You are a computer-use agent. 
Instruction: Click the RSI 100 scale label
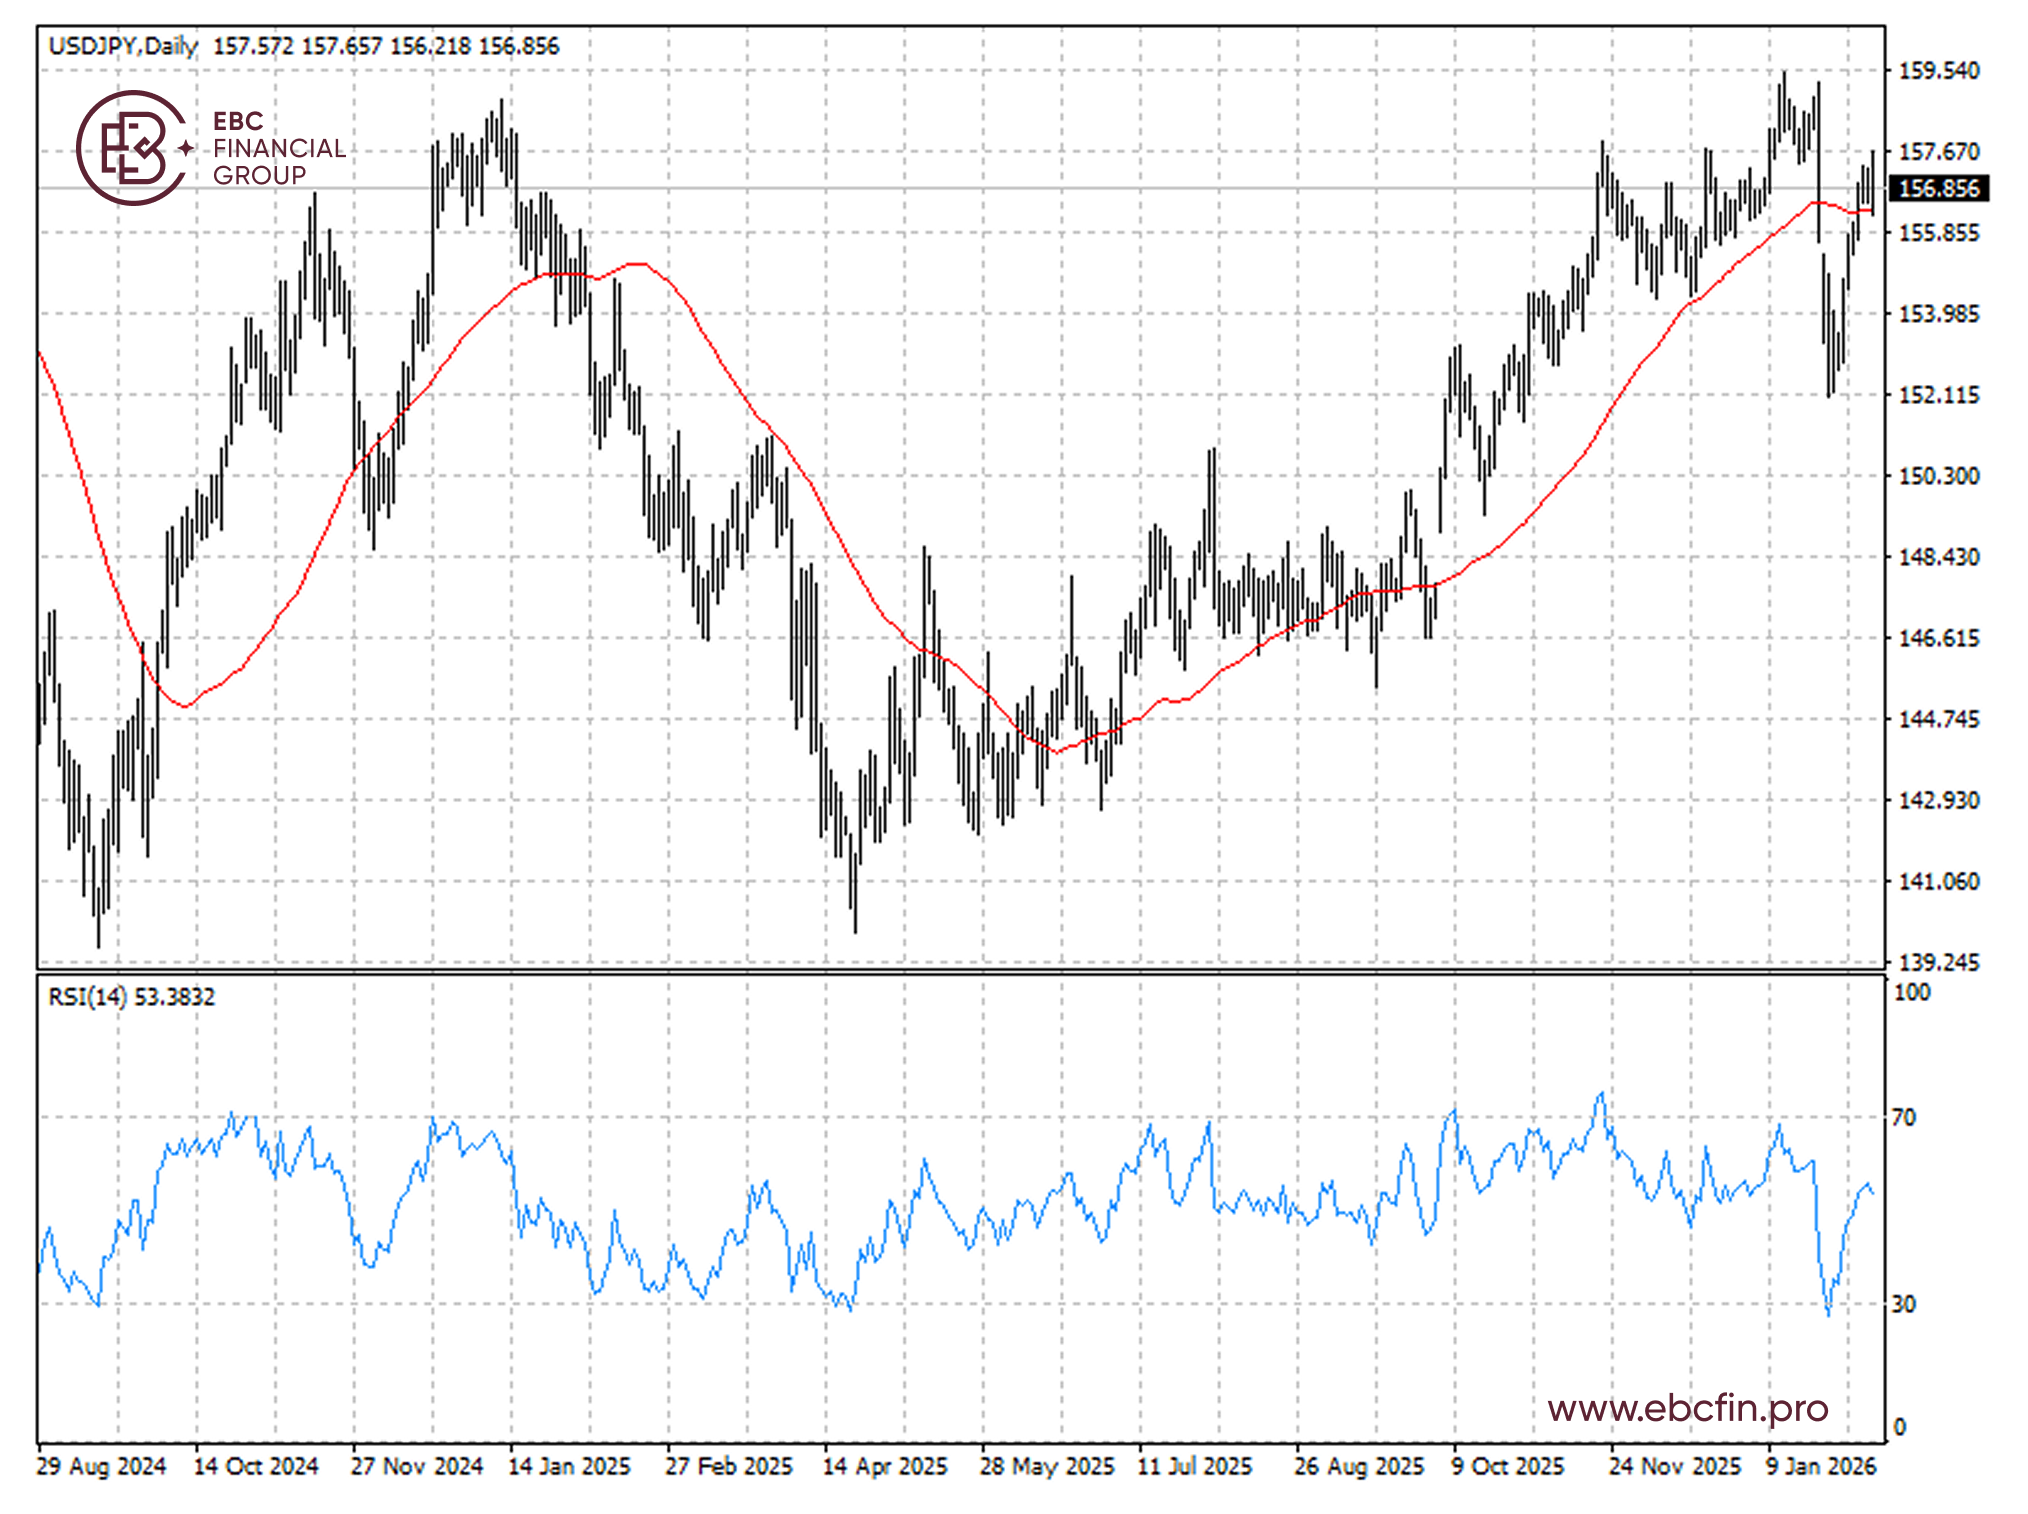pyautogui.click(x=1911, y=992)
